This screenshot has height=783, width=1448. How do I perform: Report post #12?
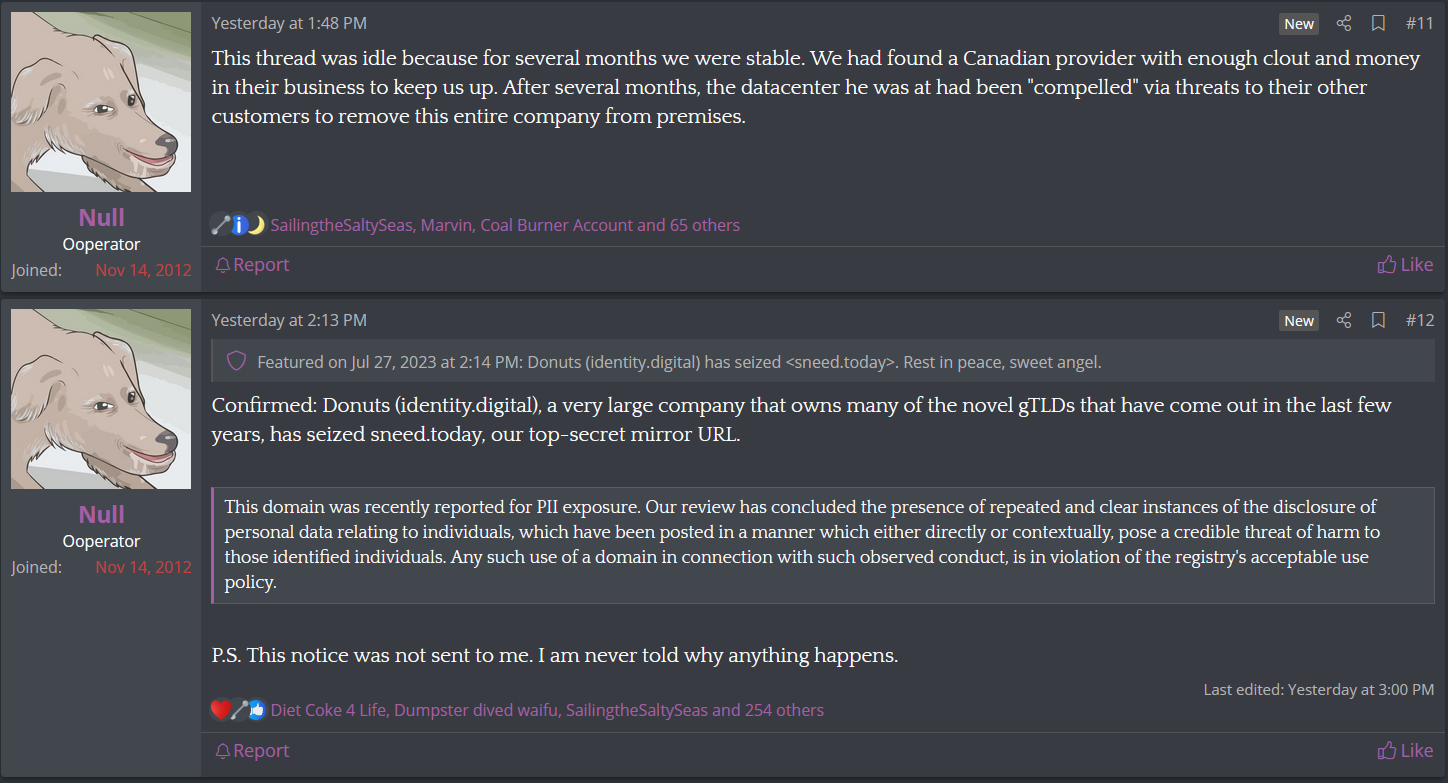pyautogui.click(x=252, y=750)
